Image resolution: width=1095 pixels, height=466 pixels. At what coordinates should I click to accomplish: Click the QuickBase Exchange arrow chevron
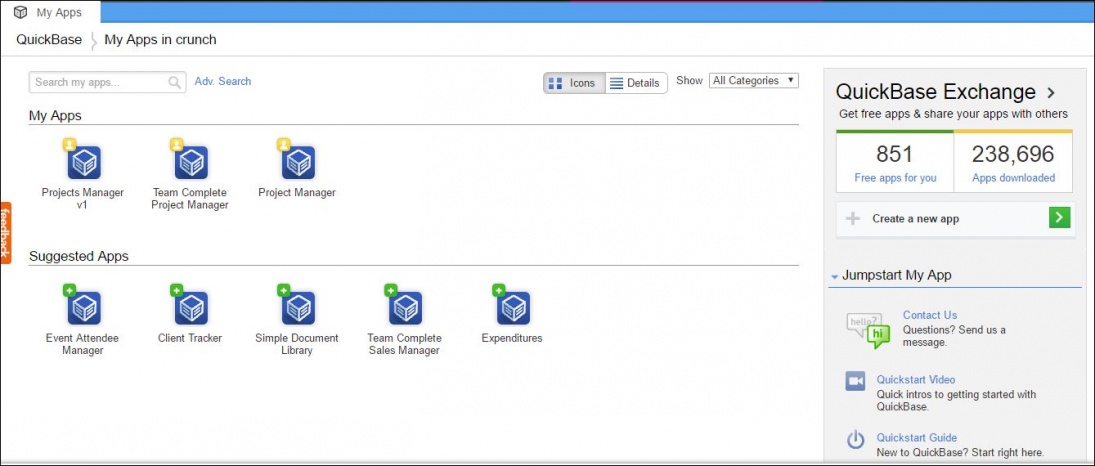(x=1050, y=93)
